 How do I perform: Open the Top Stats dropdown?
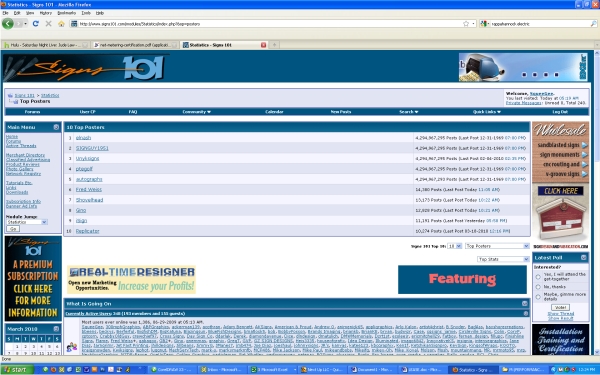click(x=503, y=259)
